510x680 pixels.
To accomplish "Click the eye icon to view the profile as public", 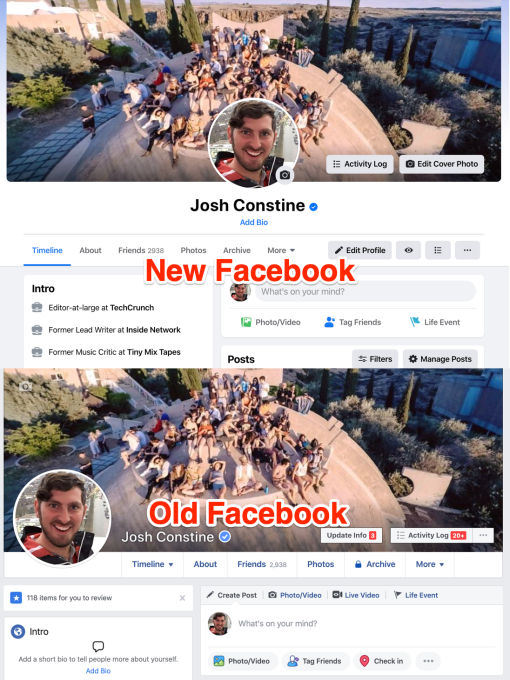I will tap(409, 250).
